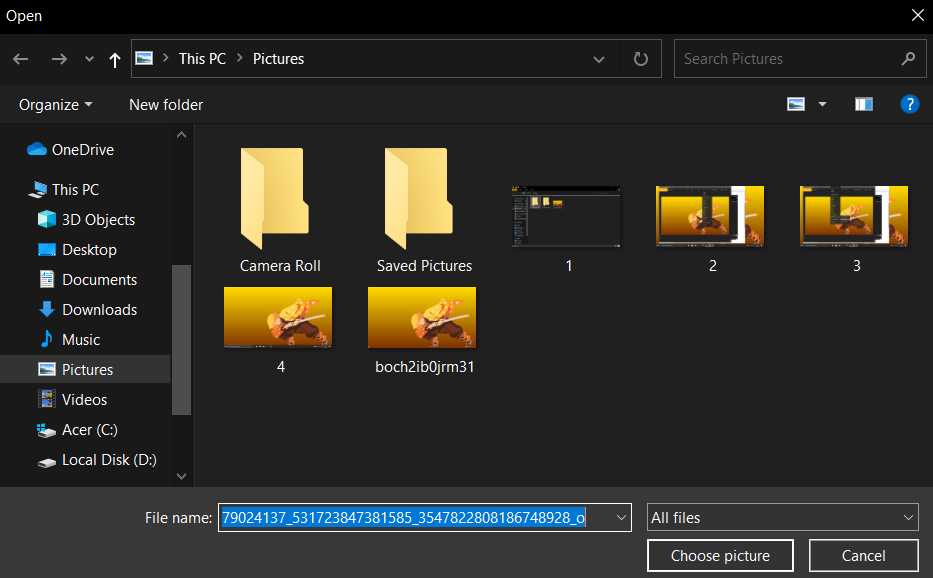Click the Search Pictures field
The image size is (933, 578).
point(788,58)
